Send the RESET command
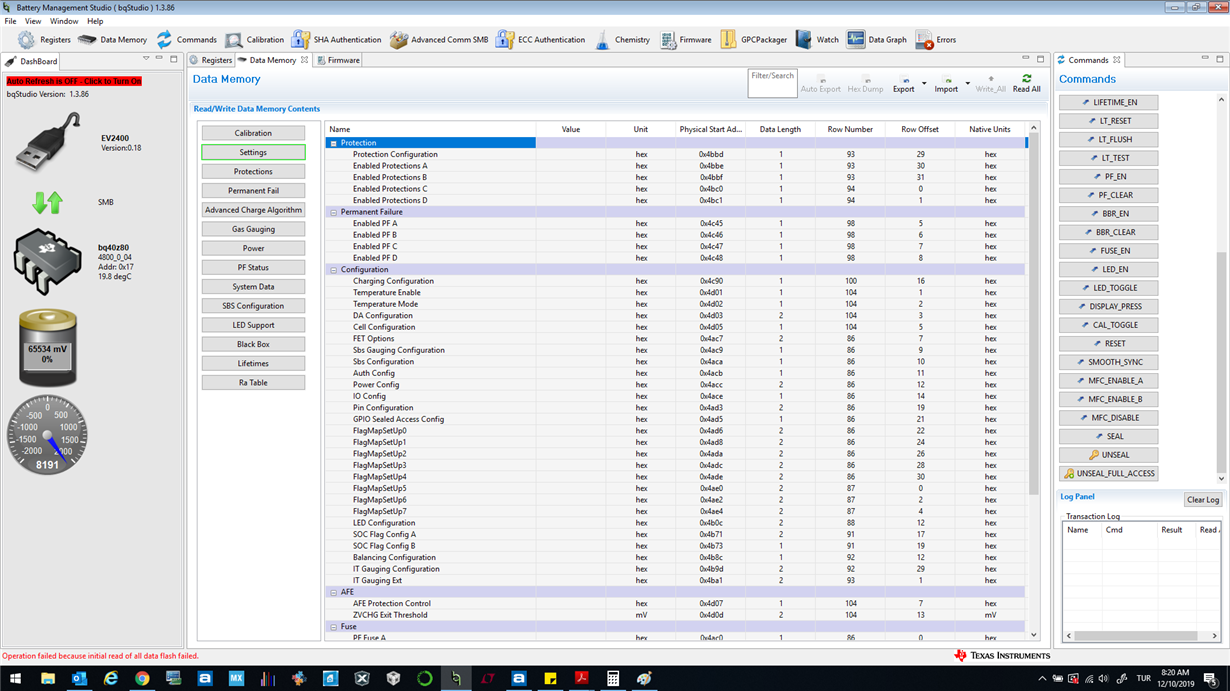 coord(1109,343)
